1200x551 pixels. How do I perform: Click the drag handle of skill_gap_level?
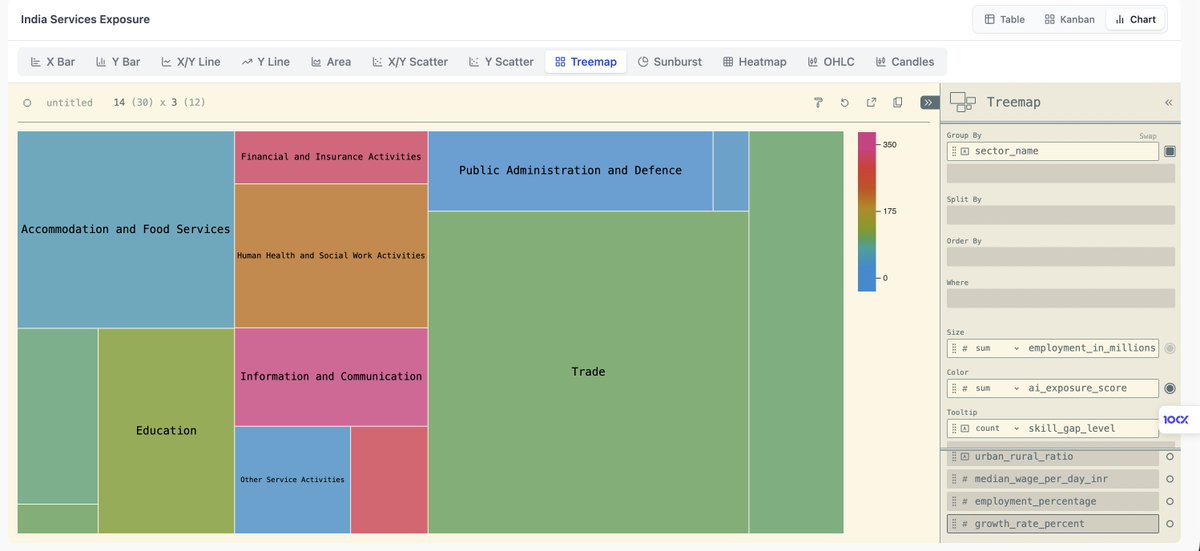(954, 428)
